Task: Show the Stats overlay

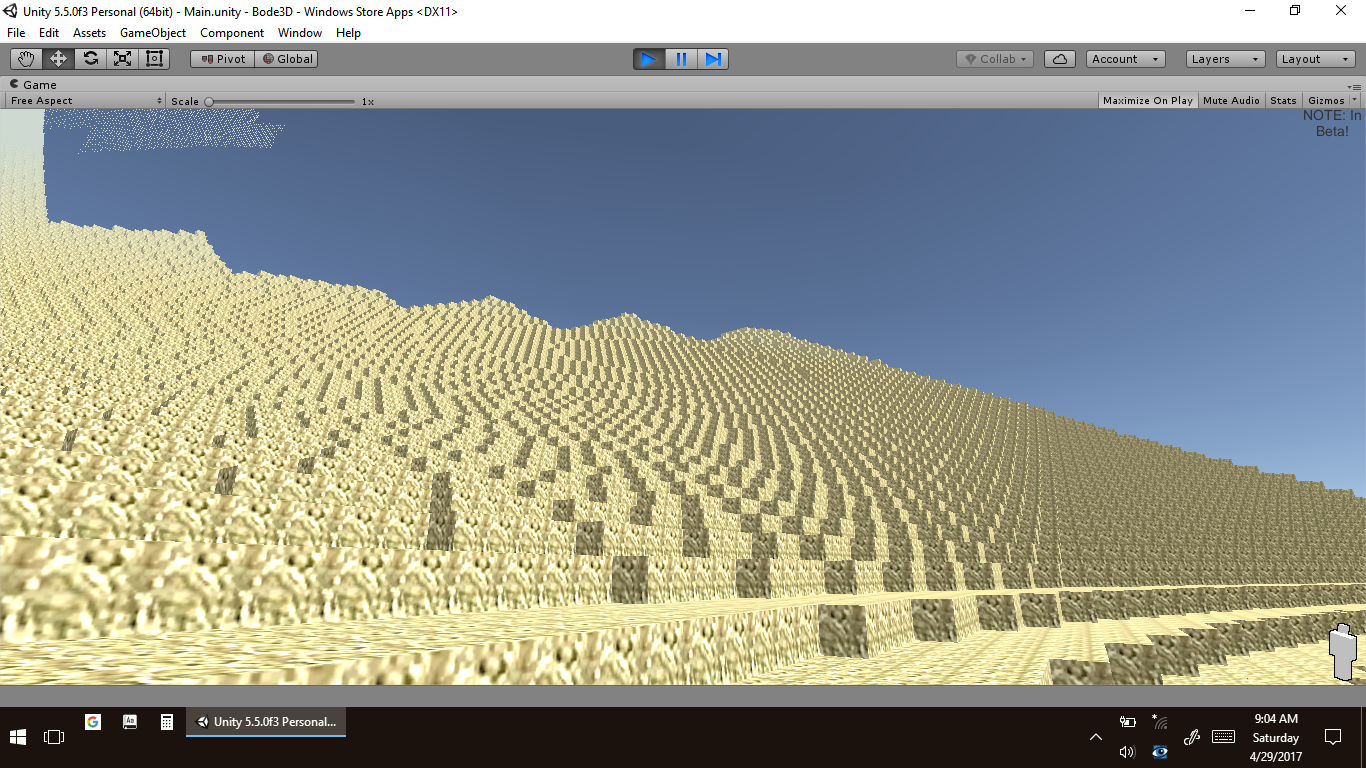Action: 1283,100
